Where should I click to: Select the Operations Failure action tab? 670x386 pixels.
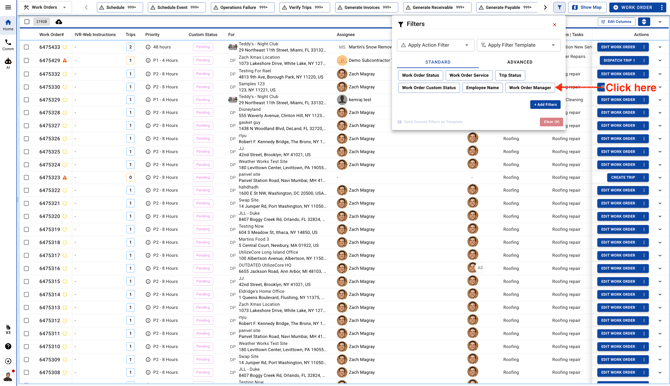(x=243, y=7)
